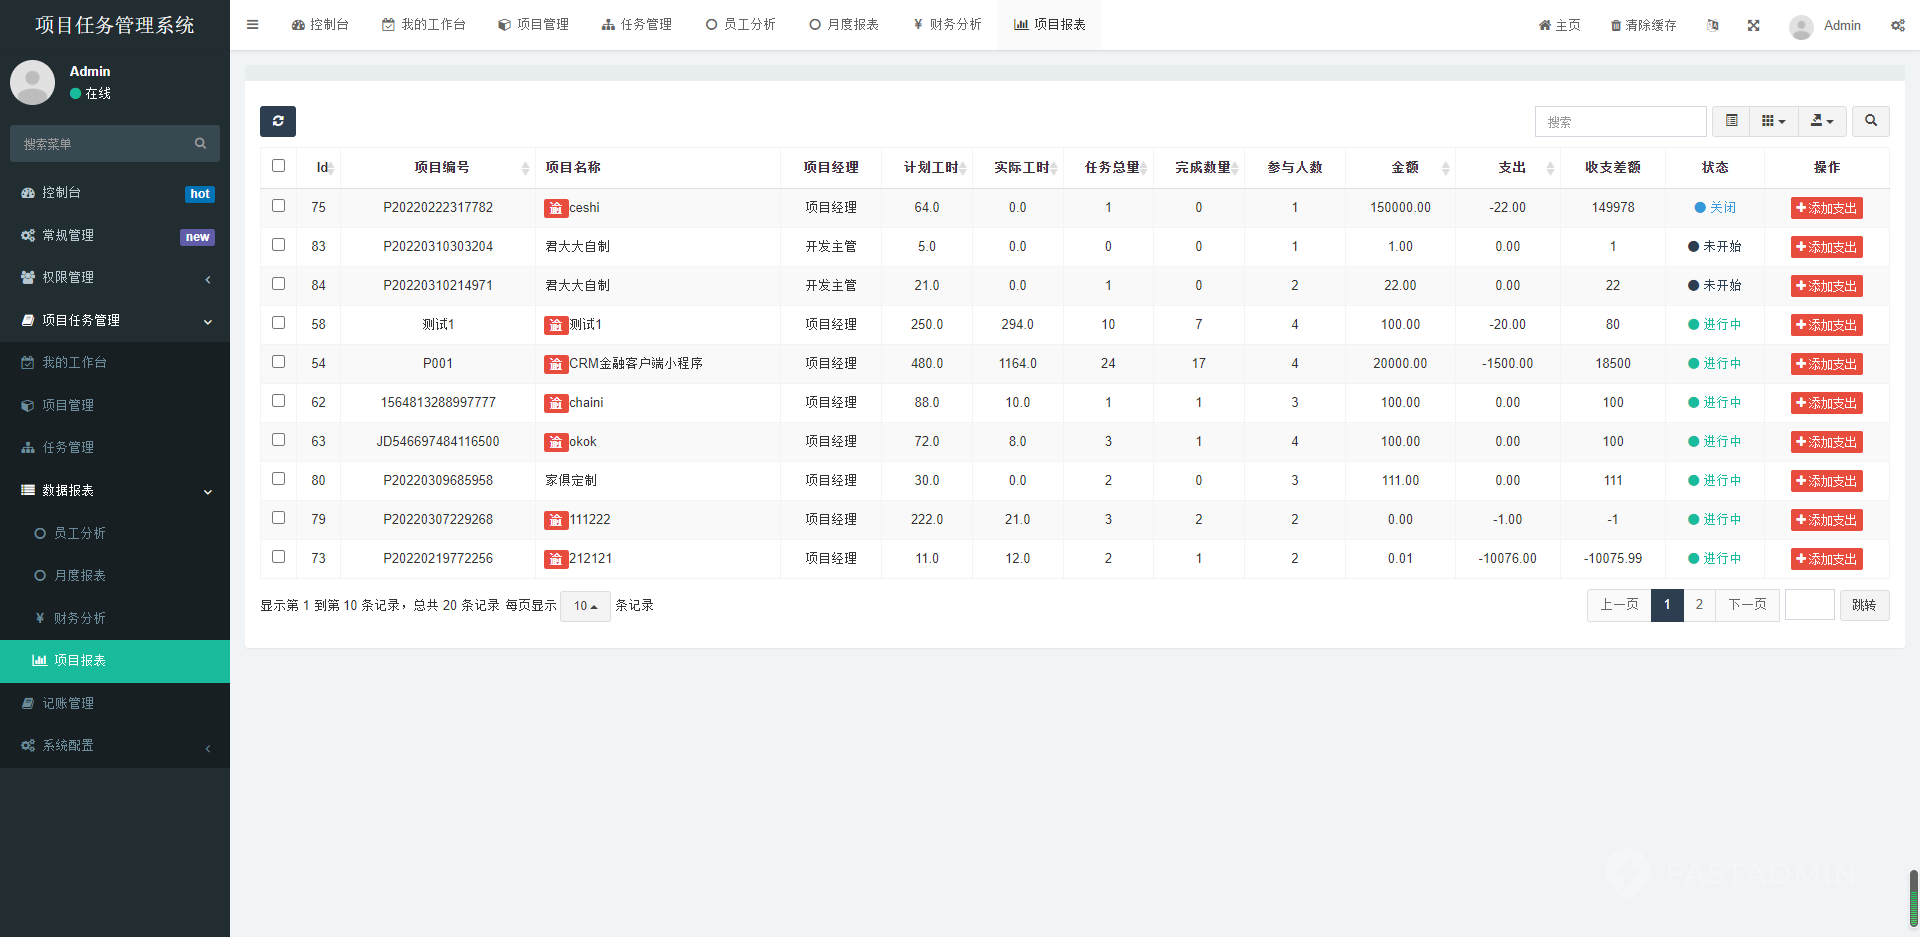1920x937 pixels.
Task: Go to page 2 of results
Action: click(1699, 605)
